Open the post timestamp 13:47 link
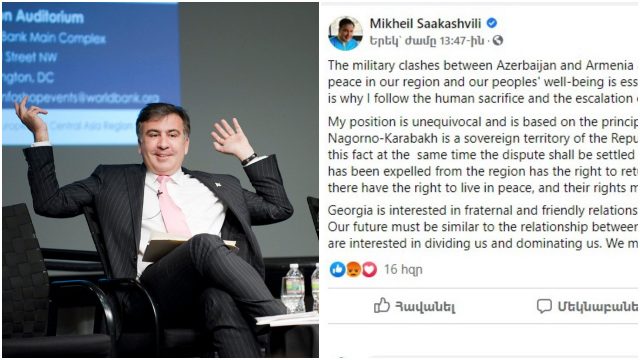 427,41
